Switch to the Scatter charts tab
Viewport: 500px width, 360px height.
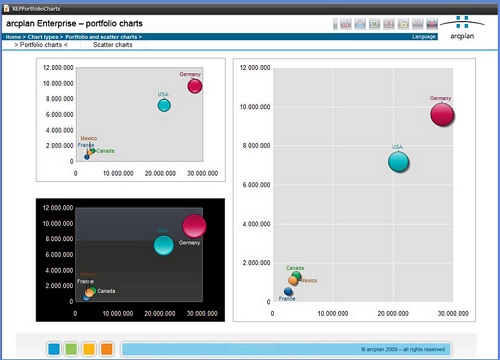(113, 45)
